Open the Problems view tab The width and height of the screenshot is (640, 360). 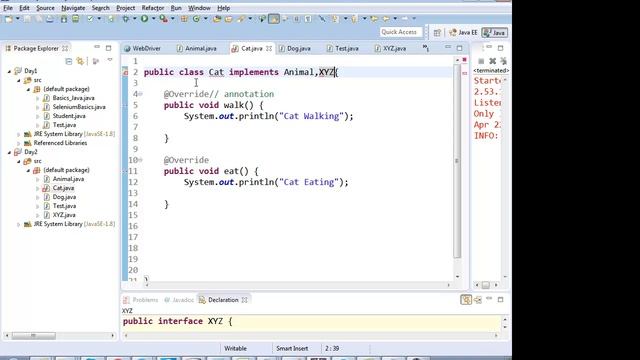click(x=141, y=300)
